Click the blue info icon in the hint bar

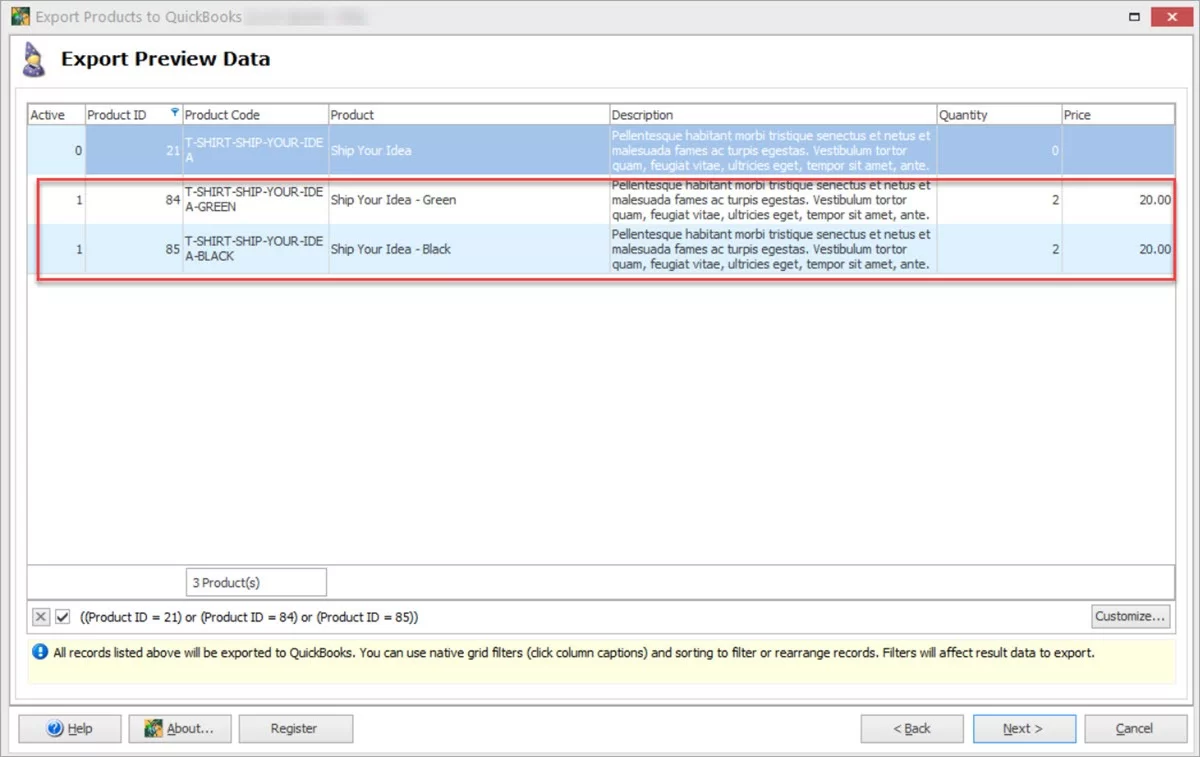pyautogui.click(x=40, y=653)
